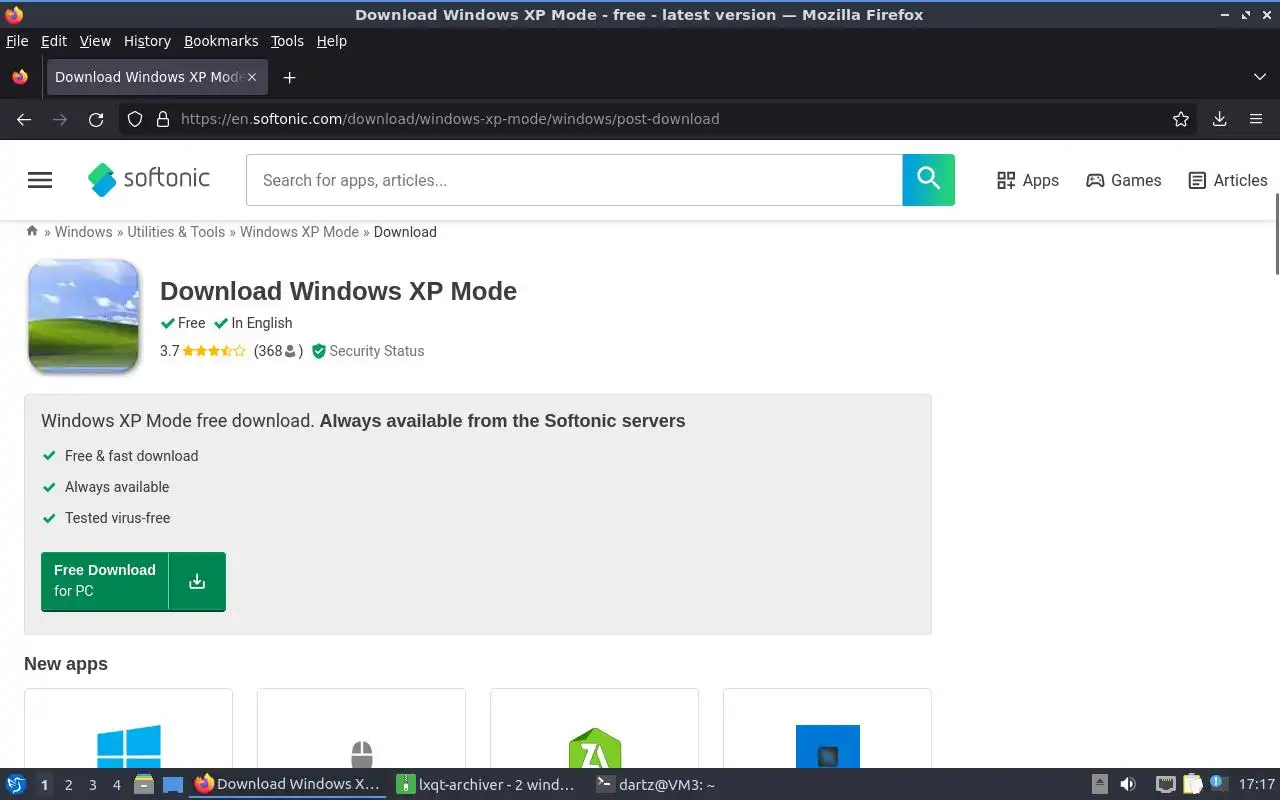Click the 368 user ratings count

coord(278,351)
